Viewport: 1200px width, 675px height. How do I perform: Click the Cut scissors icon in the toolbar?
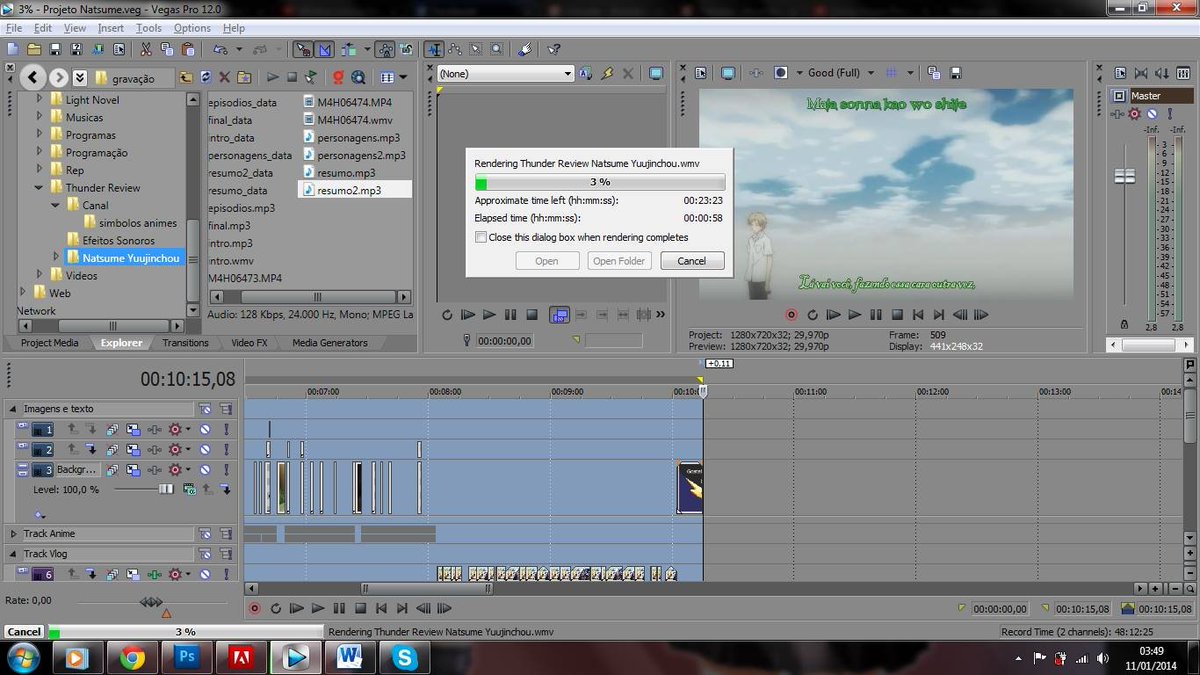[x=145, y=48]
